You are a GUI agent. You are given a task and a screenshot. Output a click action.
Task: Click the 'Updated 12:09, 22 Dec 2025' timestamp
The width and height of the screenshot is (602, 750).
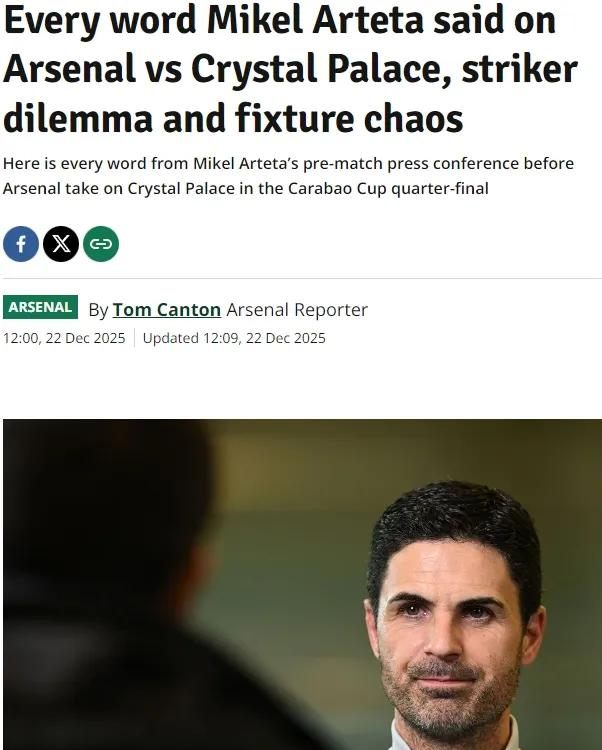coord(234,338)
